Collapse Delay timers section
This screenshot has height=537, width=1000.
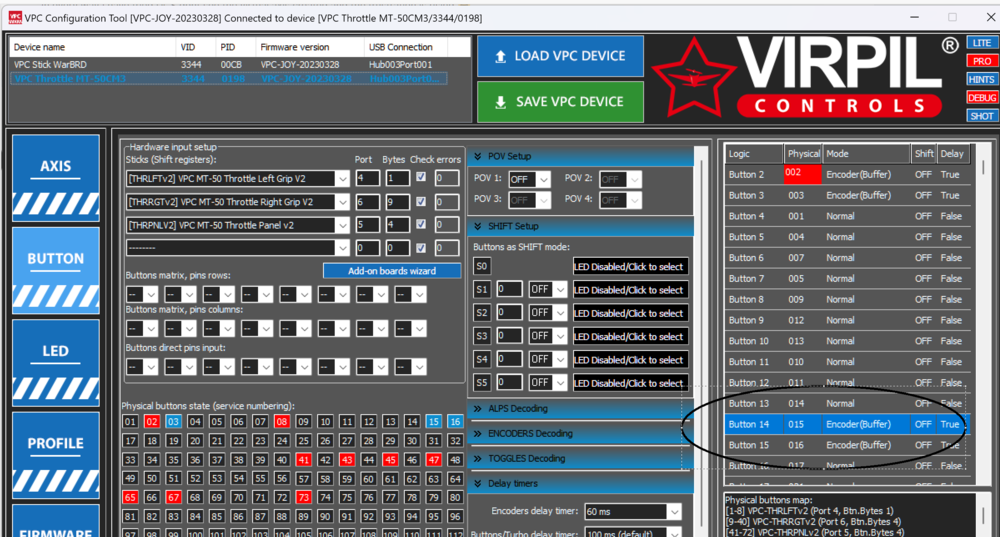coord(477,484)
